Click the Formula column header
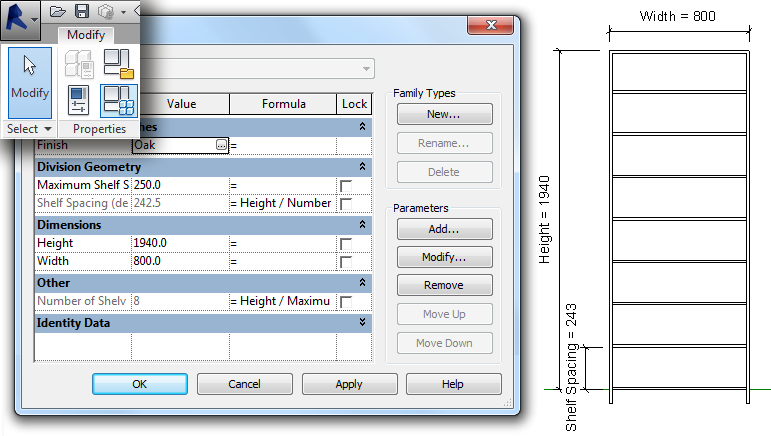The width and height of the screenshot is (771, 436). point(283,104)
